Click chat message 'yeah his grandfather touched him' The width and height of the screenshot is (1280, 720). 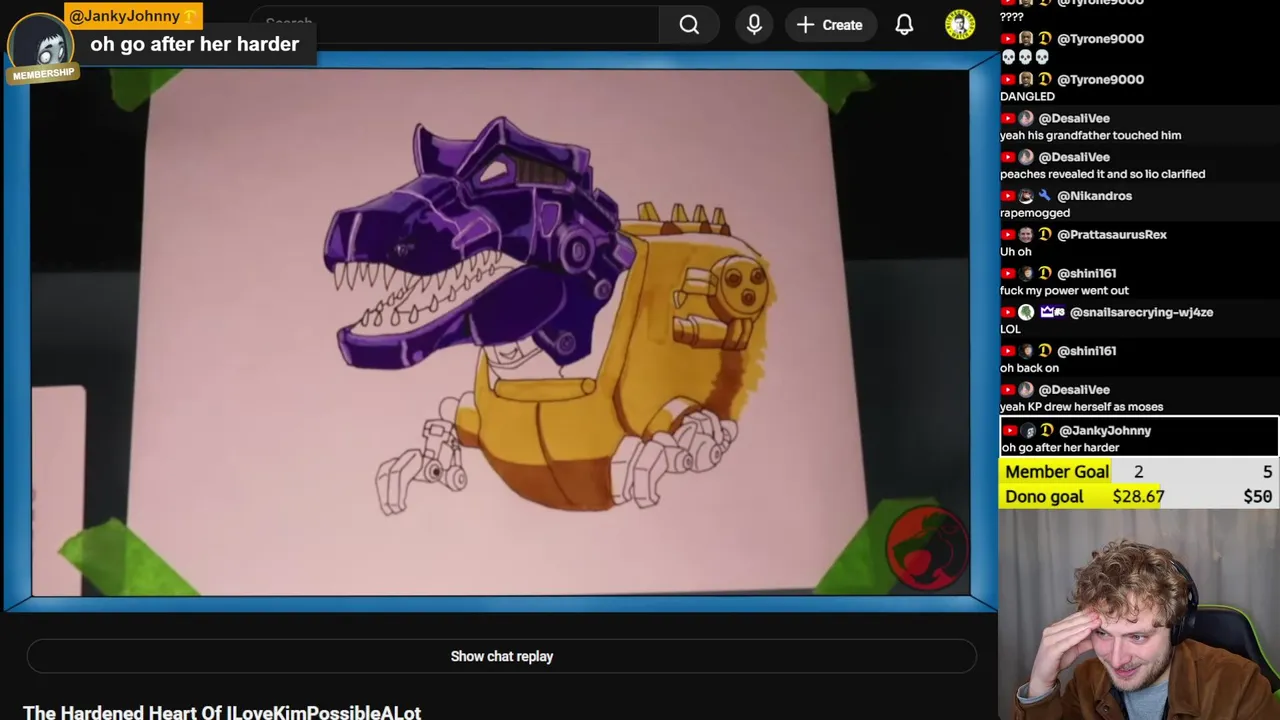point(1090,135)
